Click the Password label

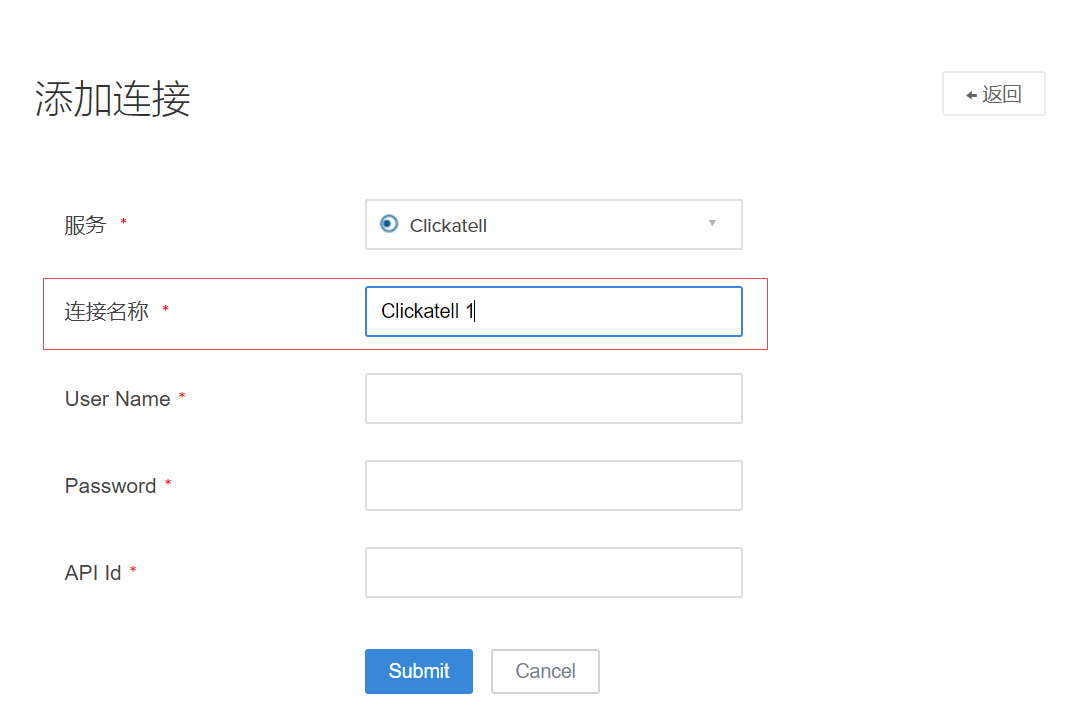point(110,486)
